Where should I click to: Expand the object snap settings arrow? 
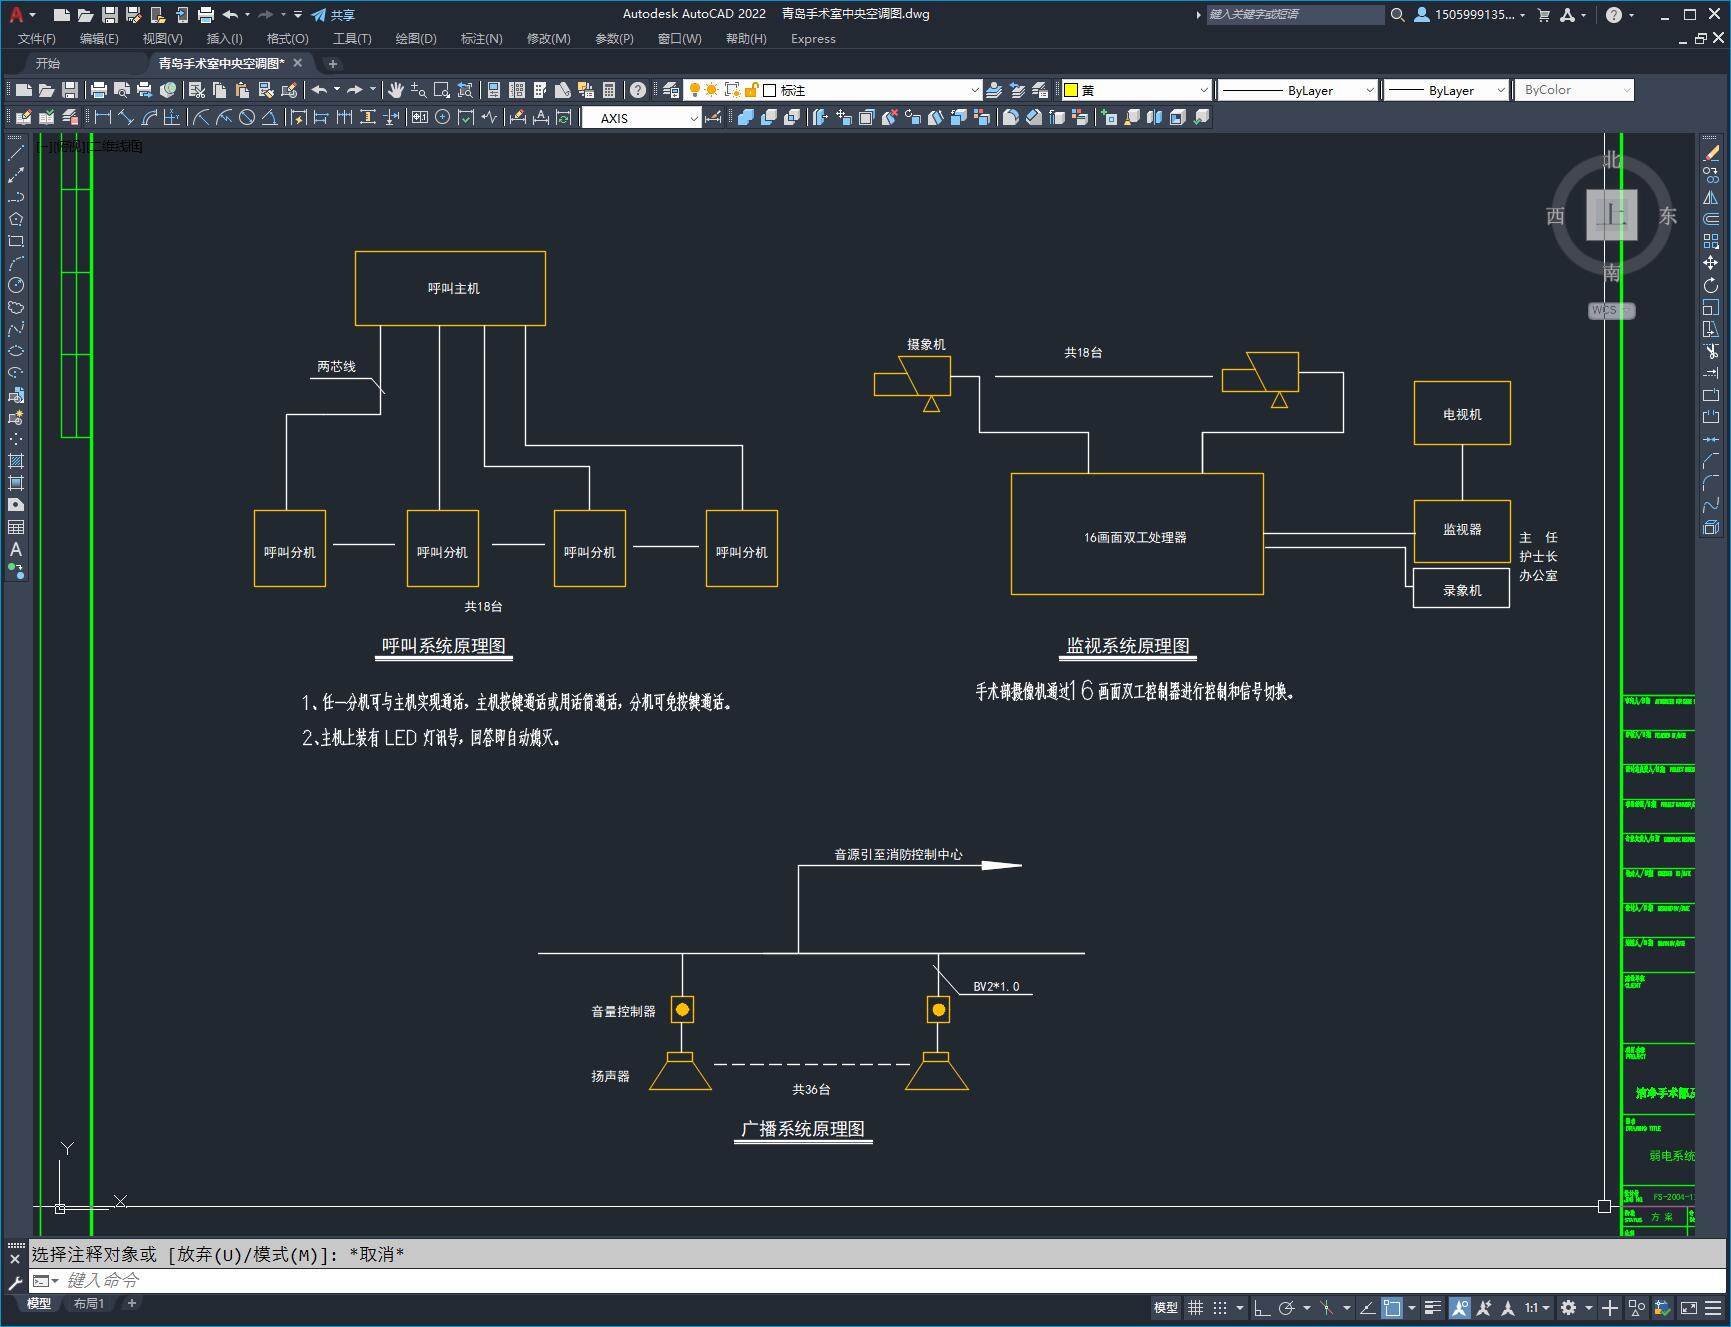[x=1412, y=1307]
